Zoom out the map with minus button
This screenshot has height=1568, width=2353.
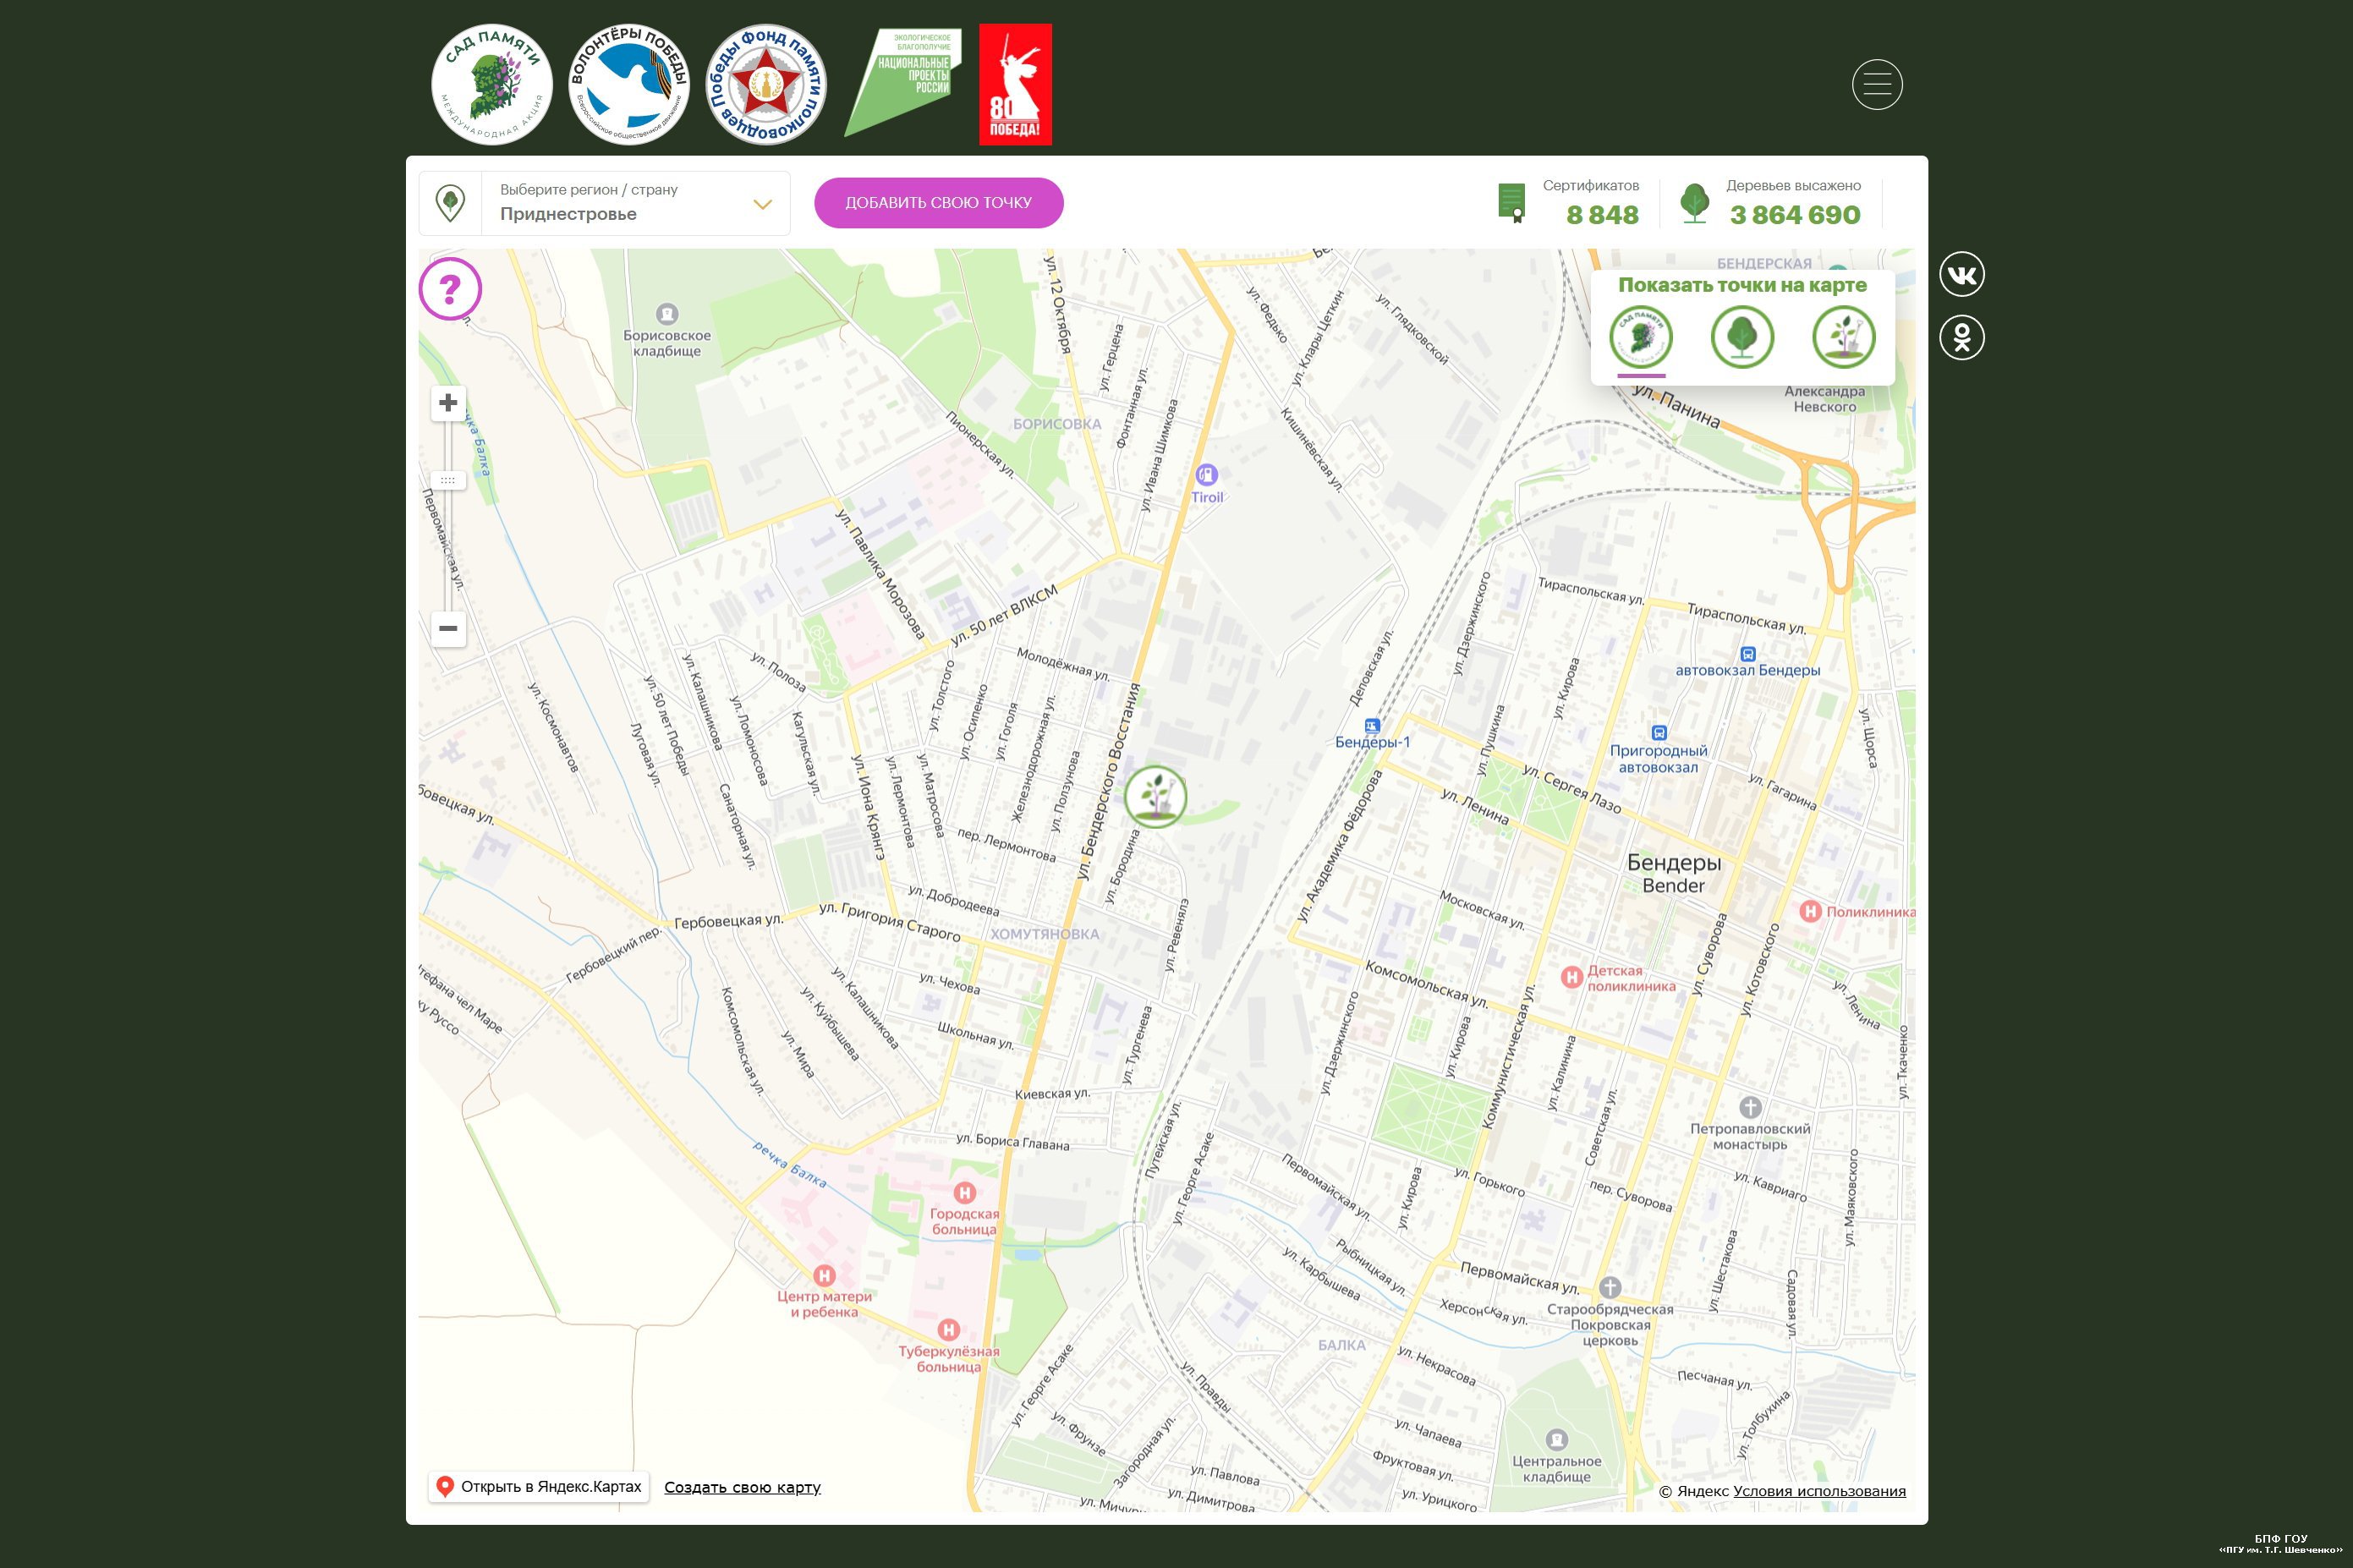[x=448, y=629]
